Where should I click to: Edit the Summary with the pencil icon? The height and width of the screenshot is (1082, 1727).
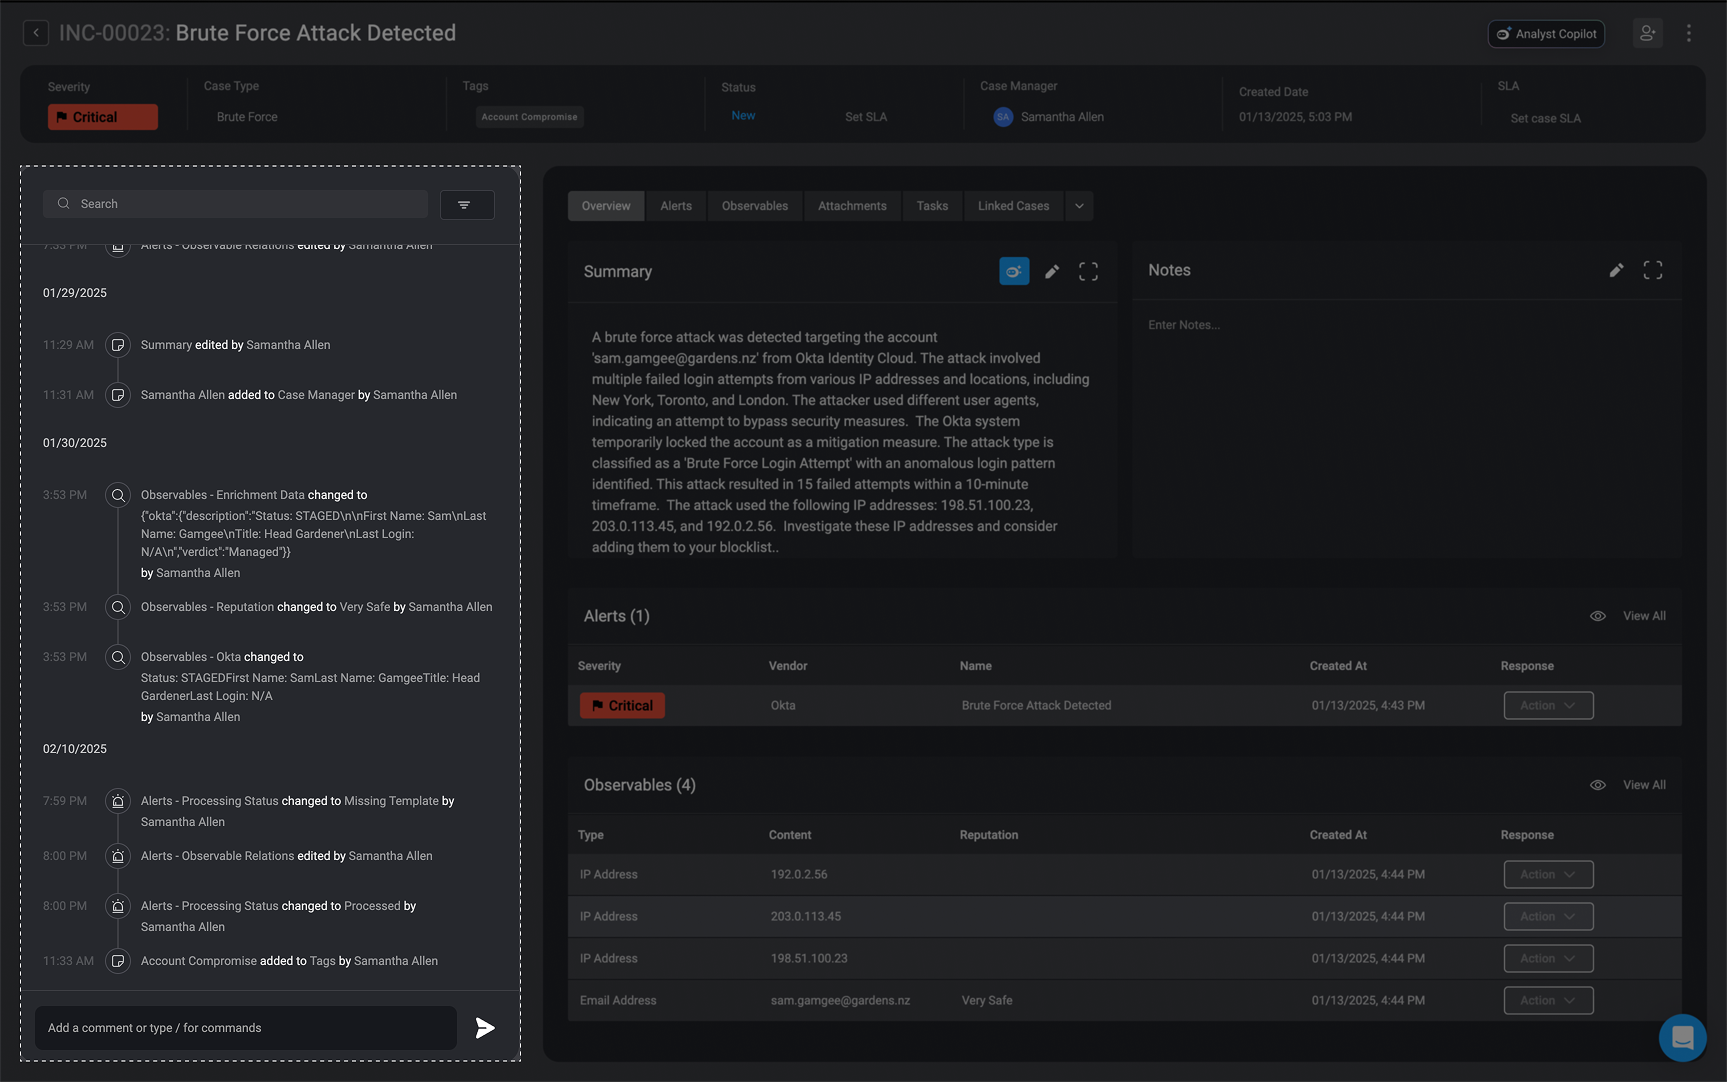(x=1052, y=271)
